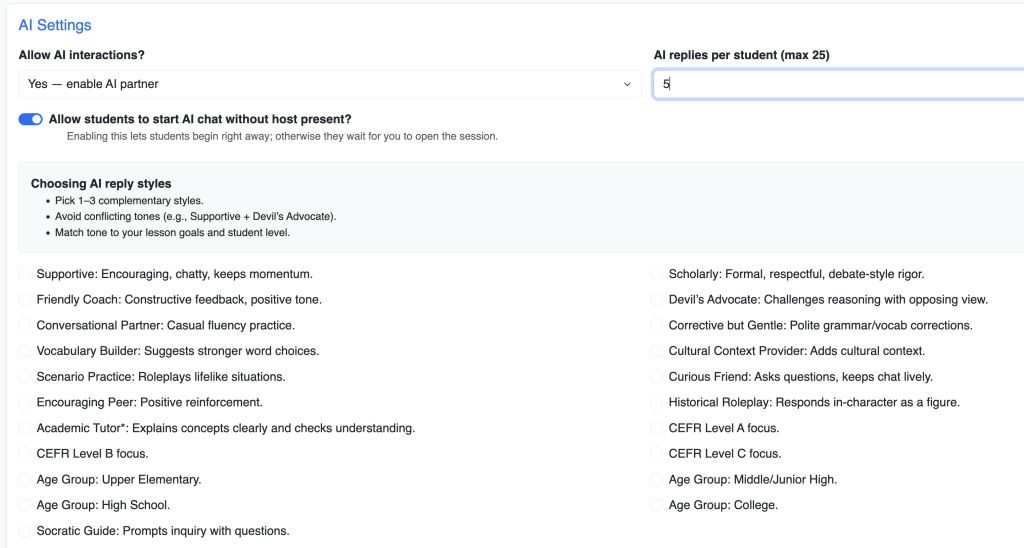Tick the Vocabulary Builder option
This screenshot has width=1024, height=548.
point(24,351)
